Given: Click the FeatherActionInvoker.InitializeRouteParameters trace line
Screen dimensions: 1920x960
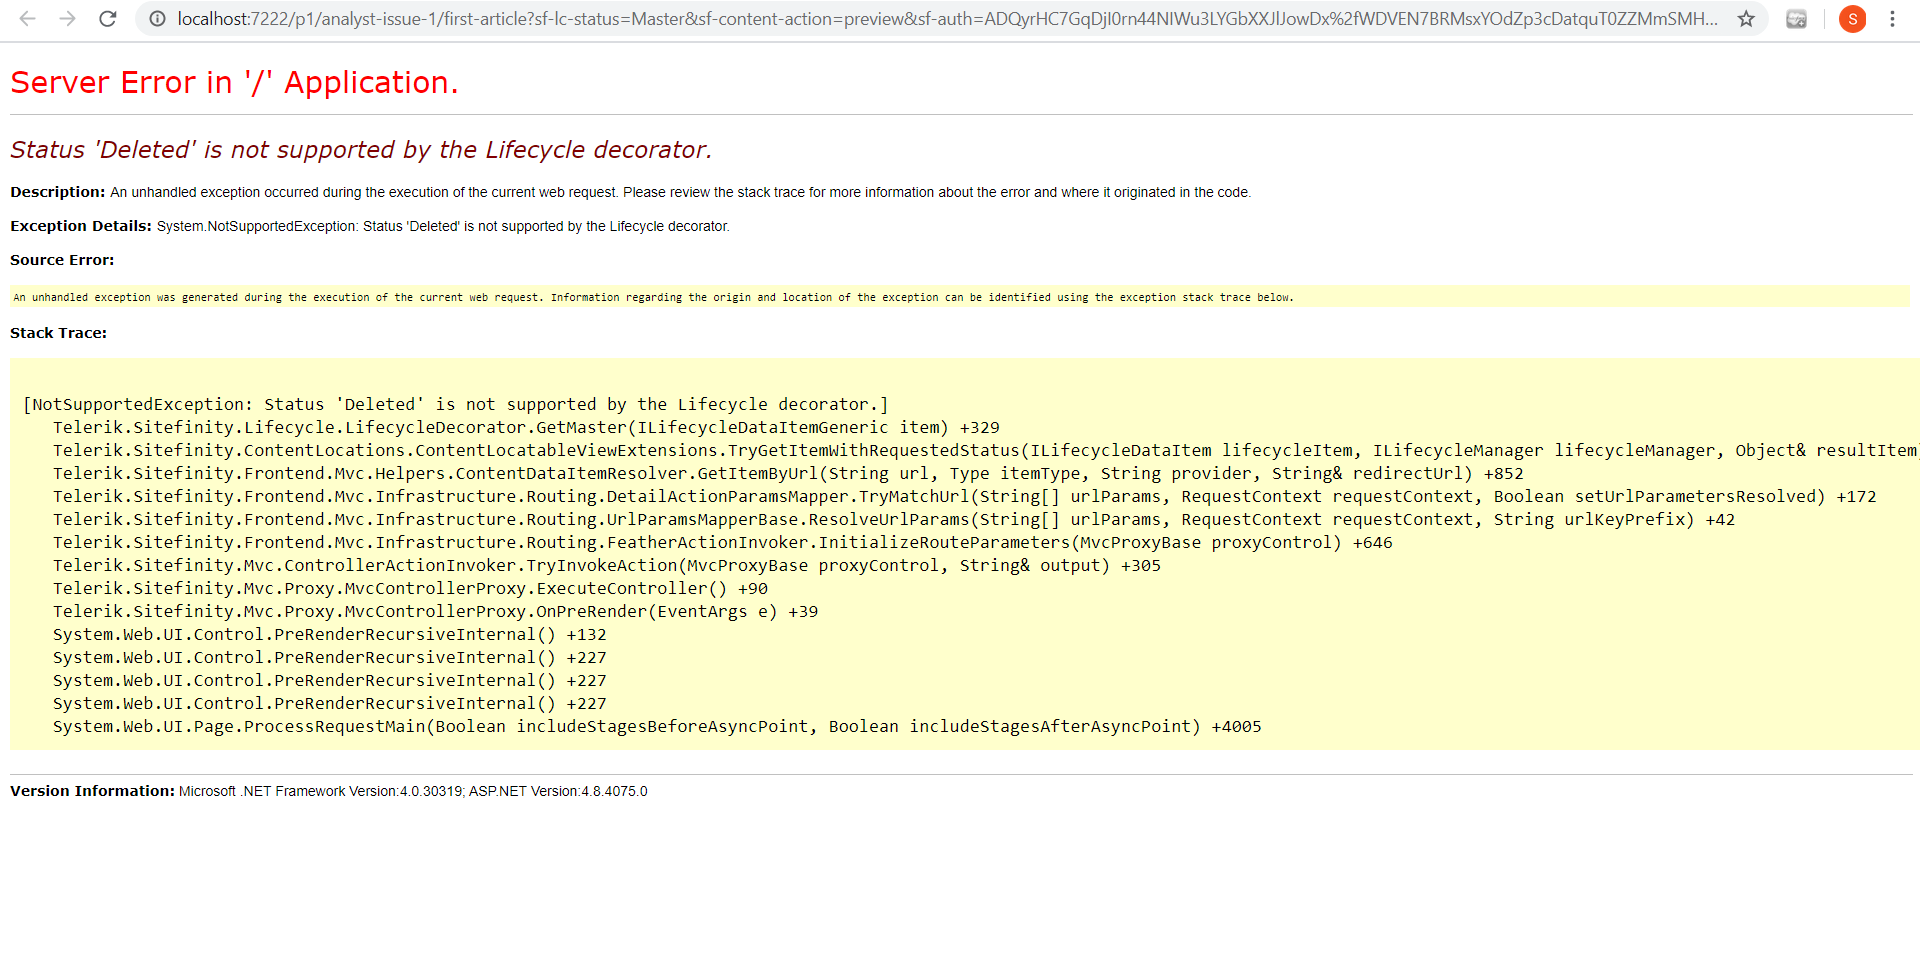Looking at the screenshot, I should tap(723, 542).
